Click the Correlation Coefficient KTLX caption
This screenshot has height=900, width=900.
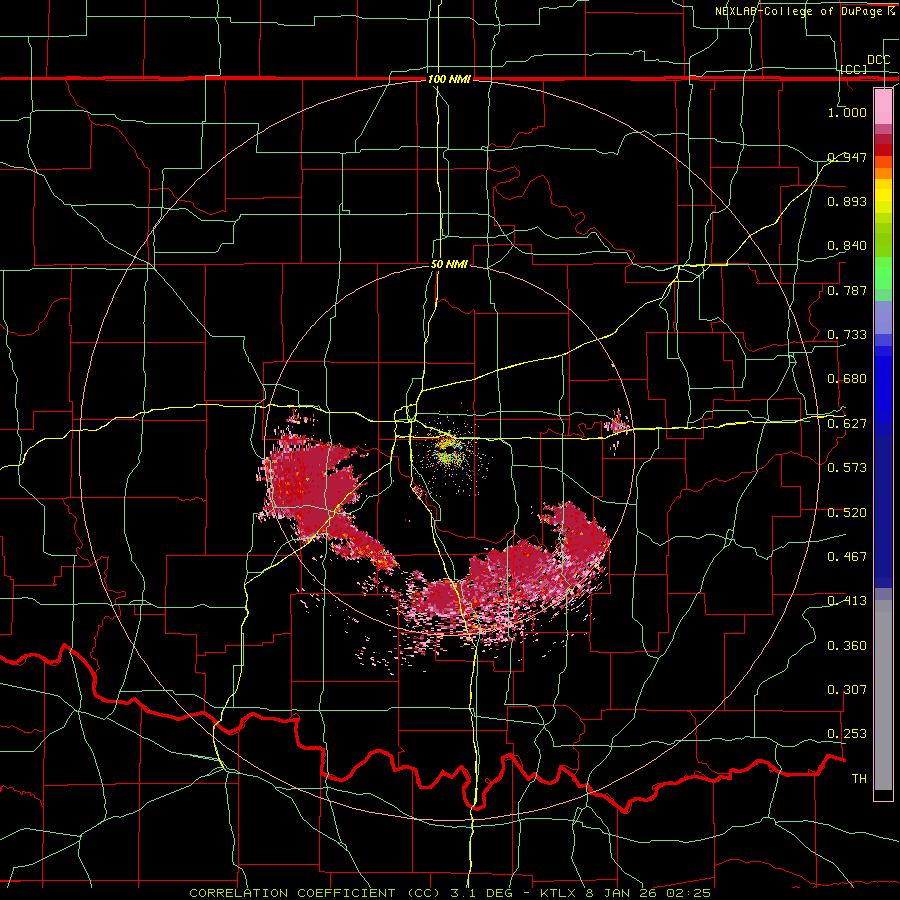[x=450, y=893]
